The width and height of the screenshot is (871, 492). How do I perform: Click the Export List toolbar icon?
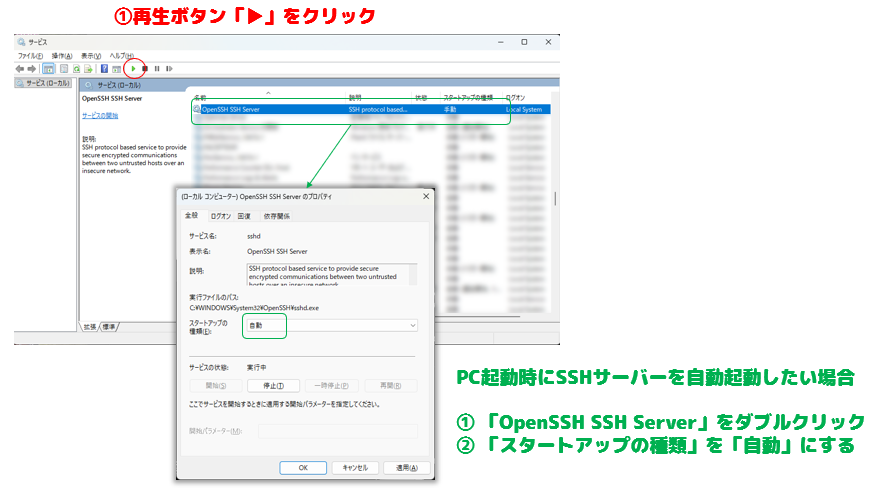point(88,69)
